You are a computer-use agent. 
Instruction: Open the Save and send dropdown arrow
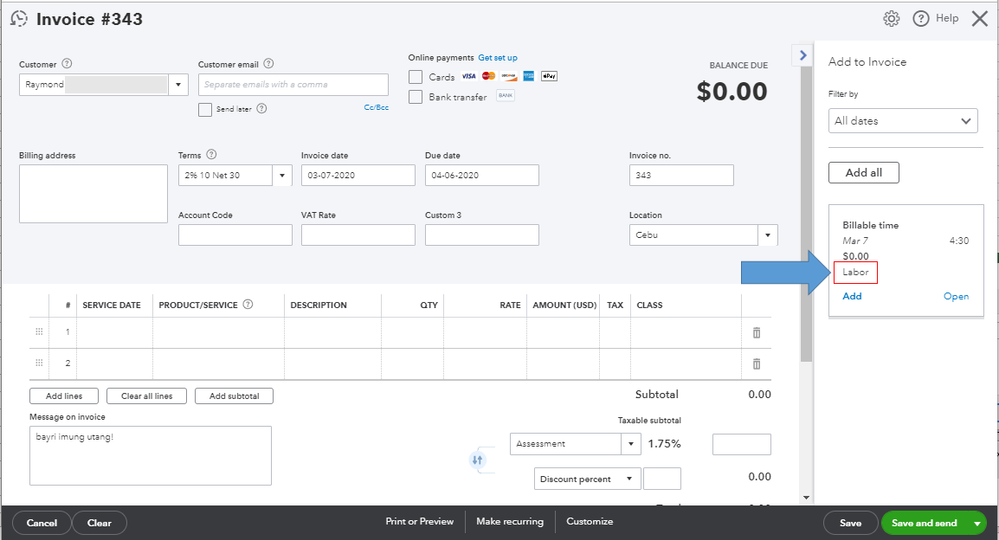[977, 523]
